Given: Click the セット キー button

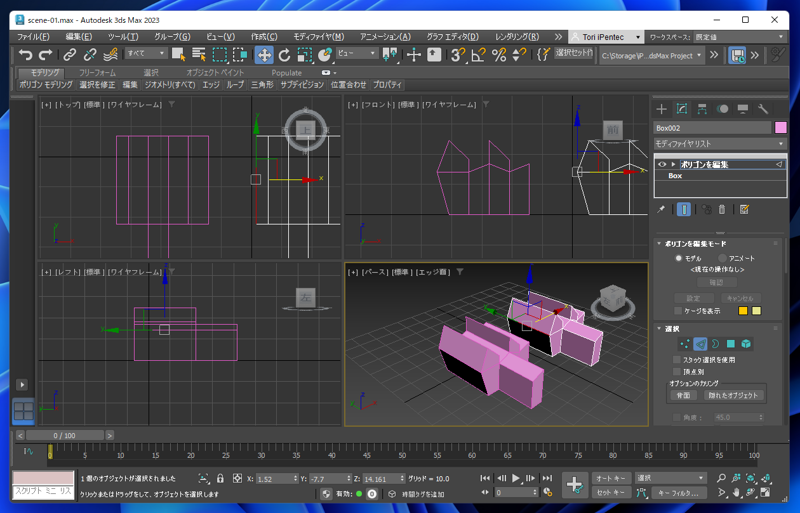Looking at the screenshot, I should [611, 493].
